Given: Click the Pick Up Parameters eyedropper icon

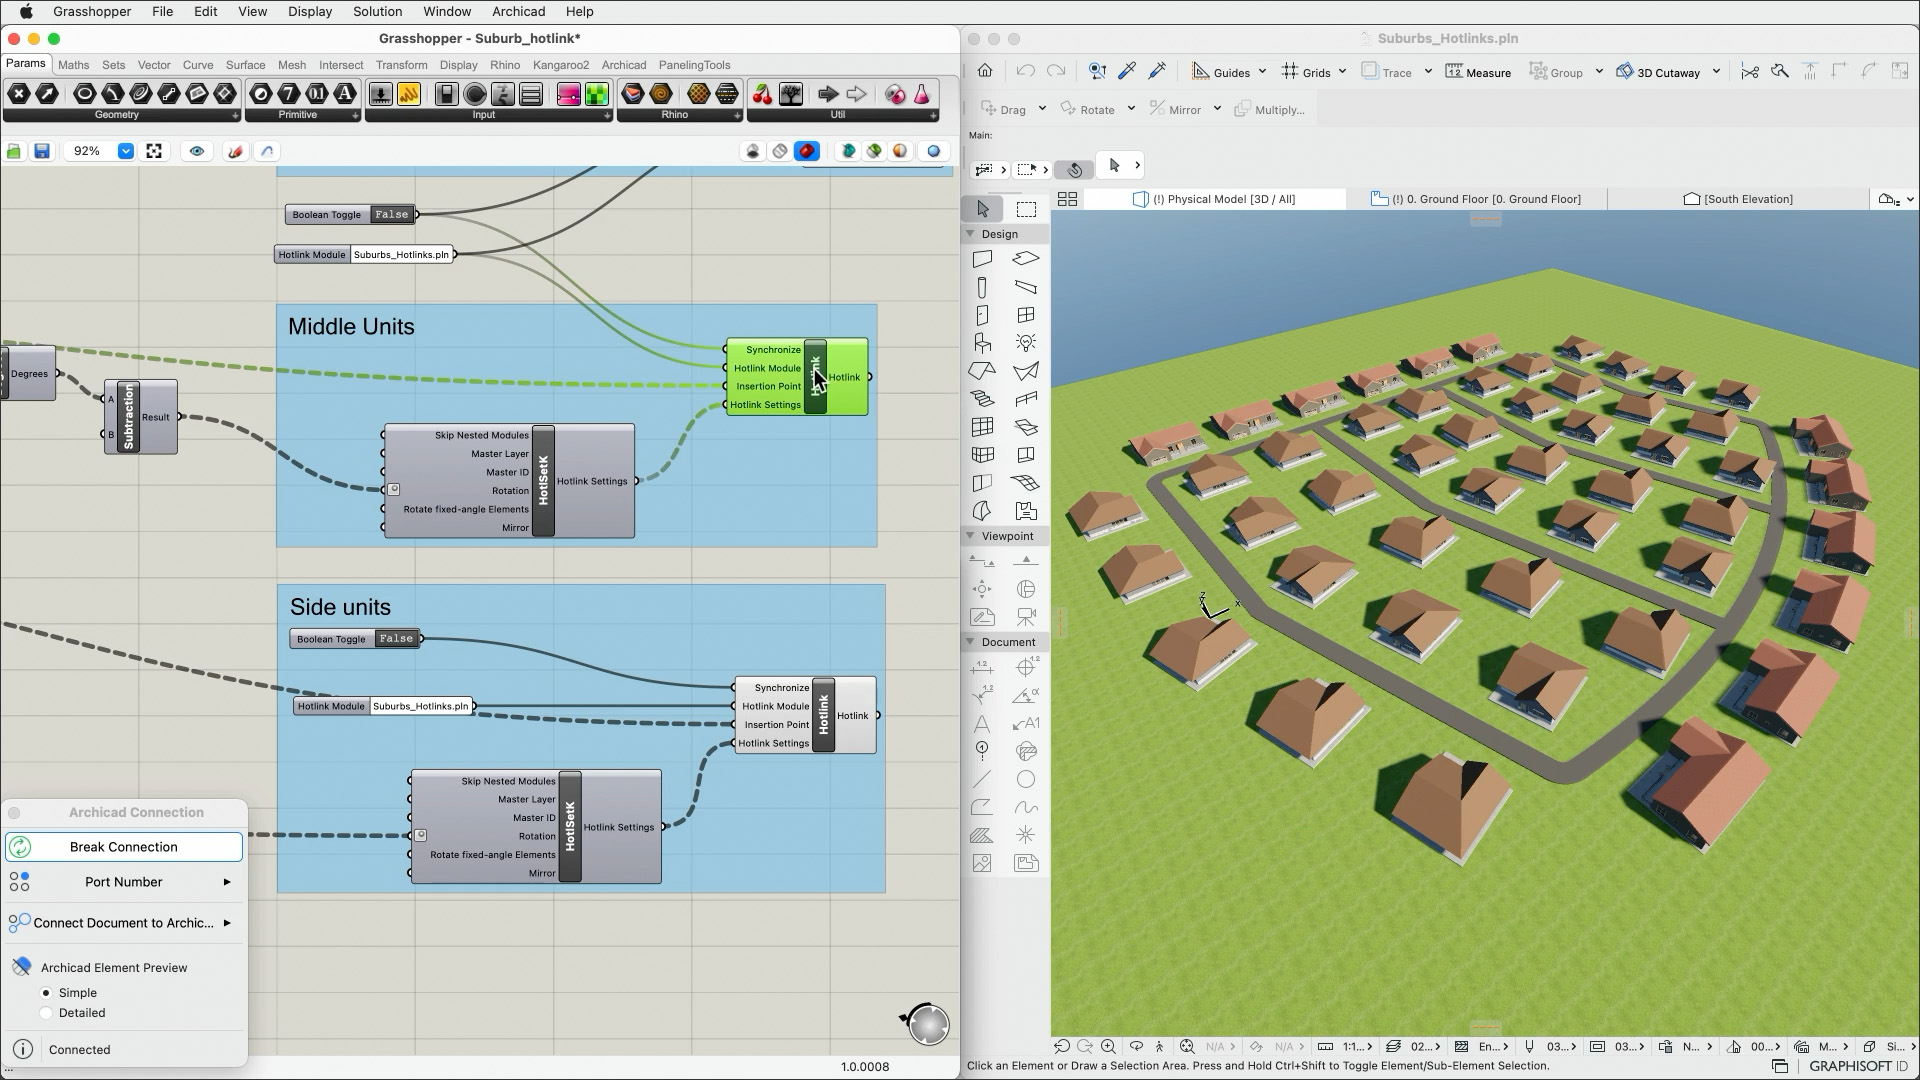Looking at the screenshot, I should [1127, 71].
